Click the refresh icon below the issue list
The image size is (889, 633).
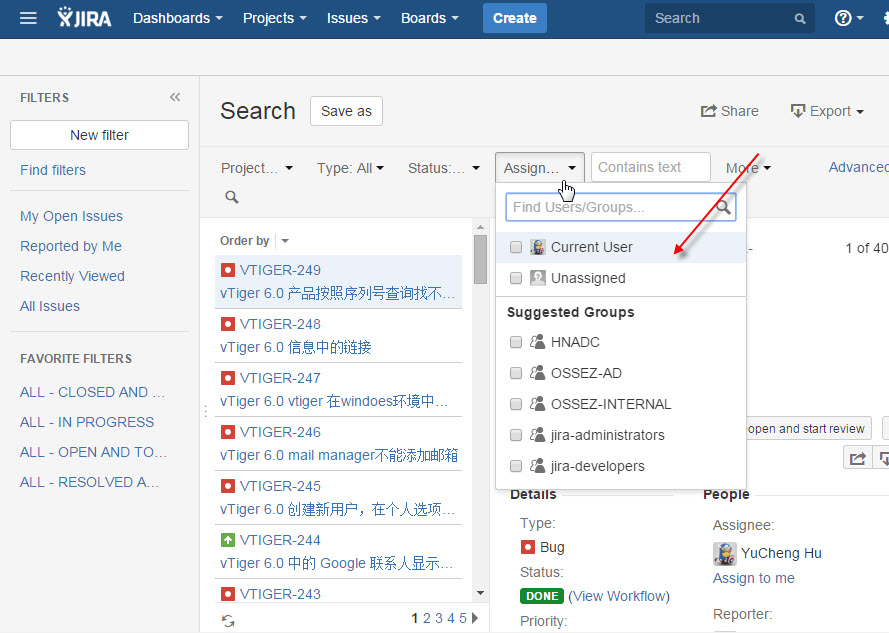[x=228, y=621]
